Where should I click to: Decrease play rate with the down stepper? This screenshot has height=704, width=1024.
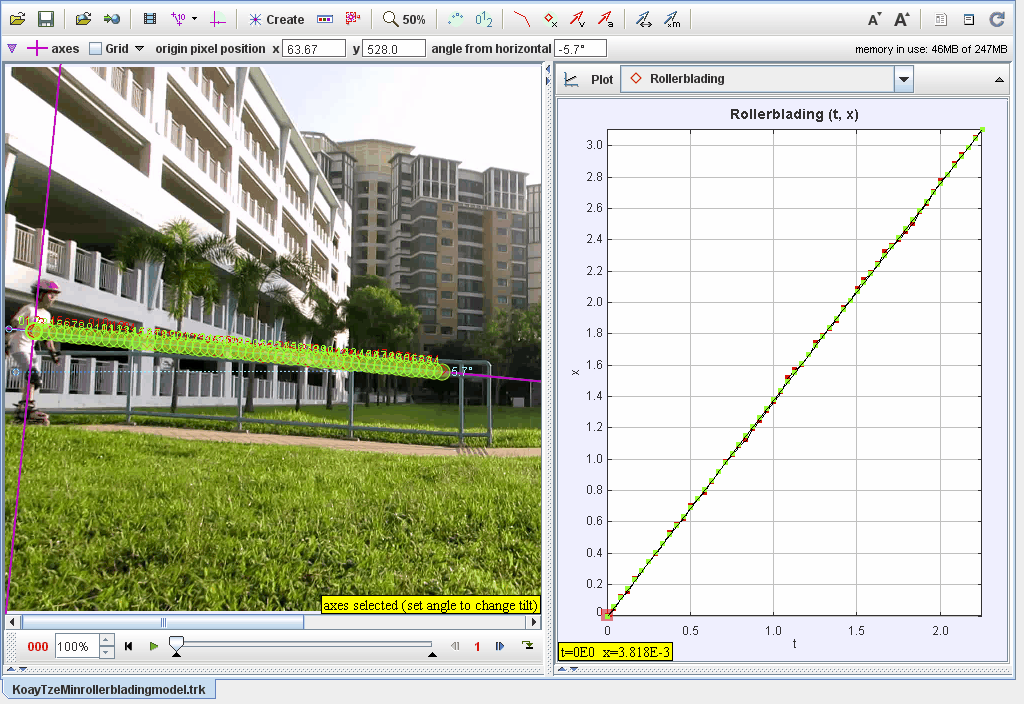107,652
